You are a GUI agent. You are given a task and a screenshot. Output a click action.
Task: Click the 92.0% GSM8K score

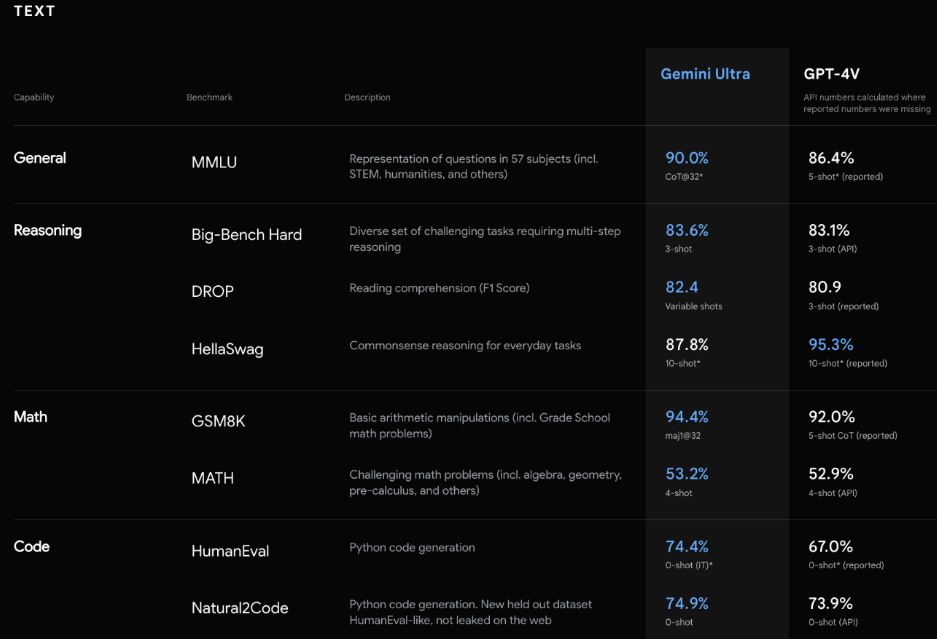[831, 417]
